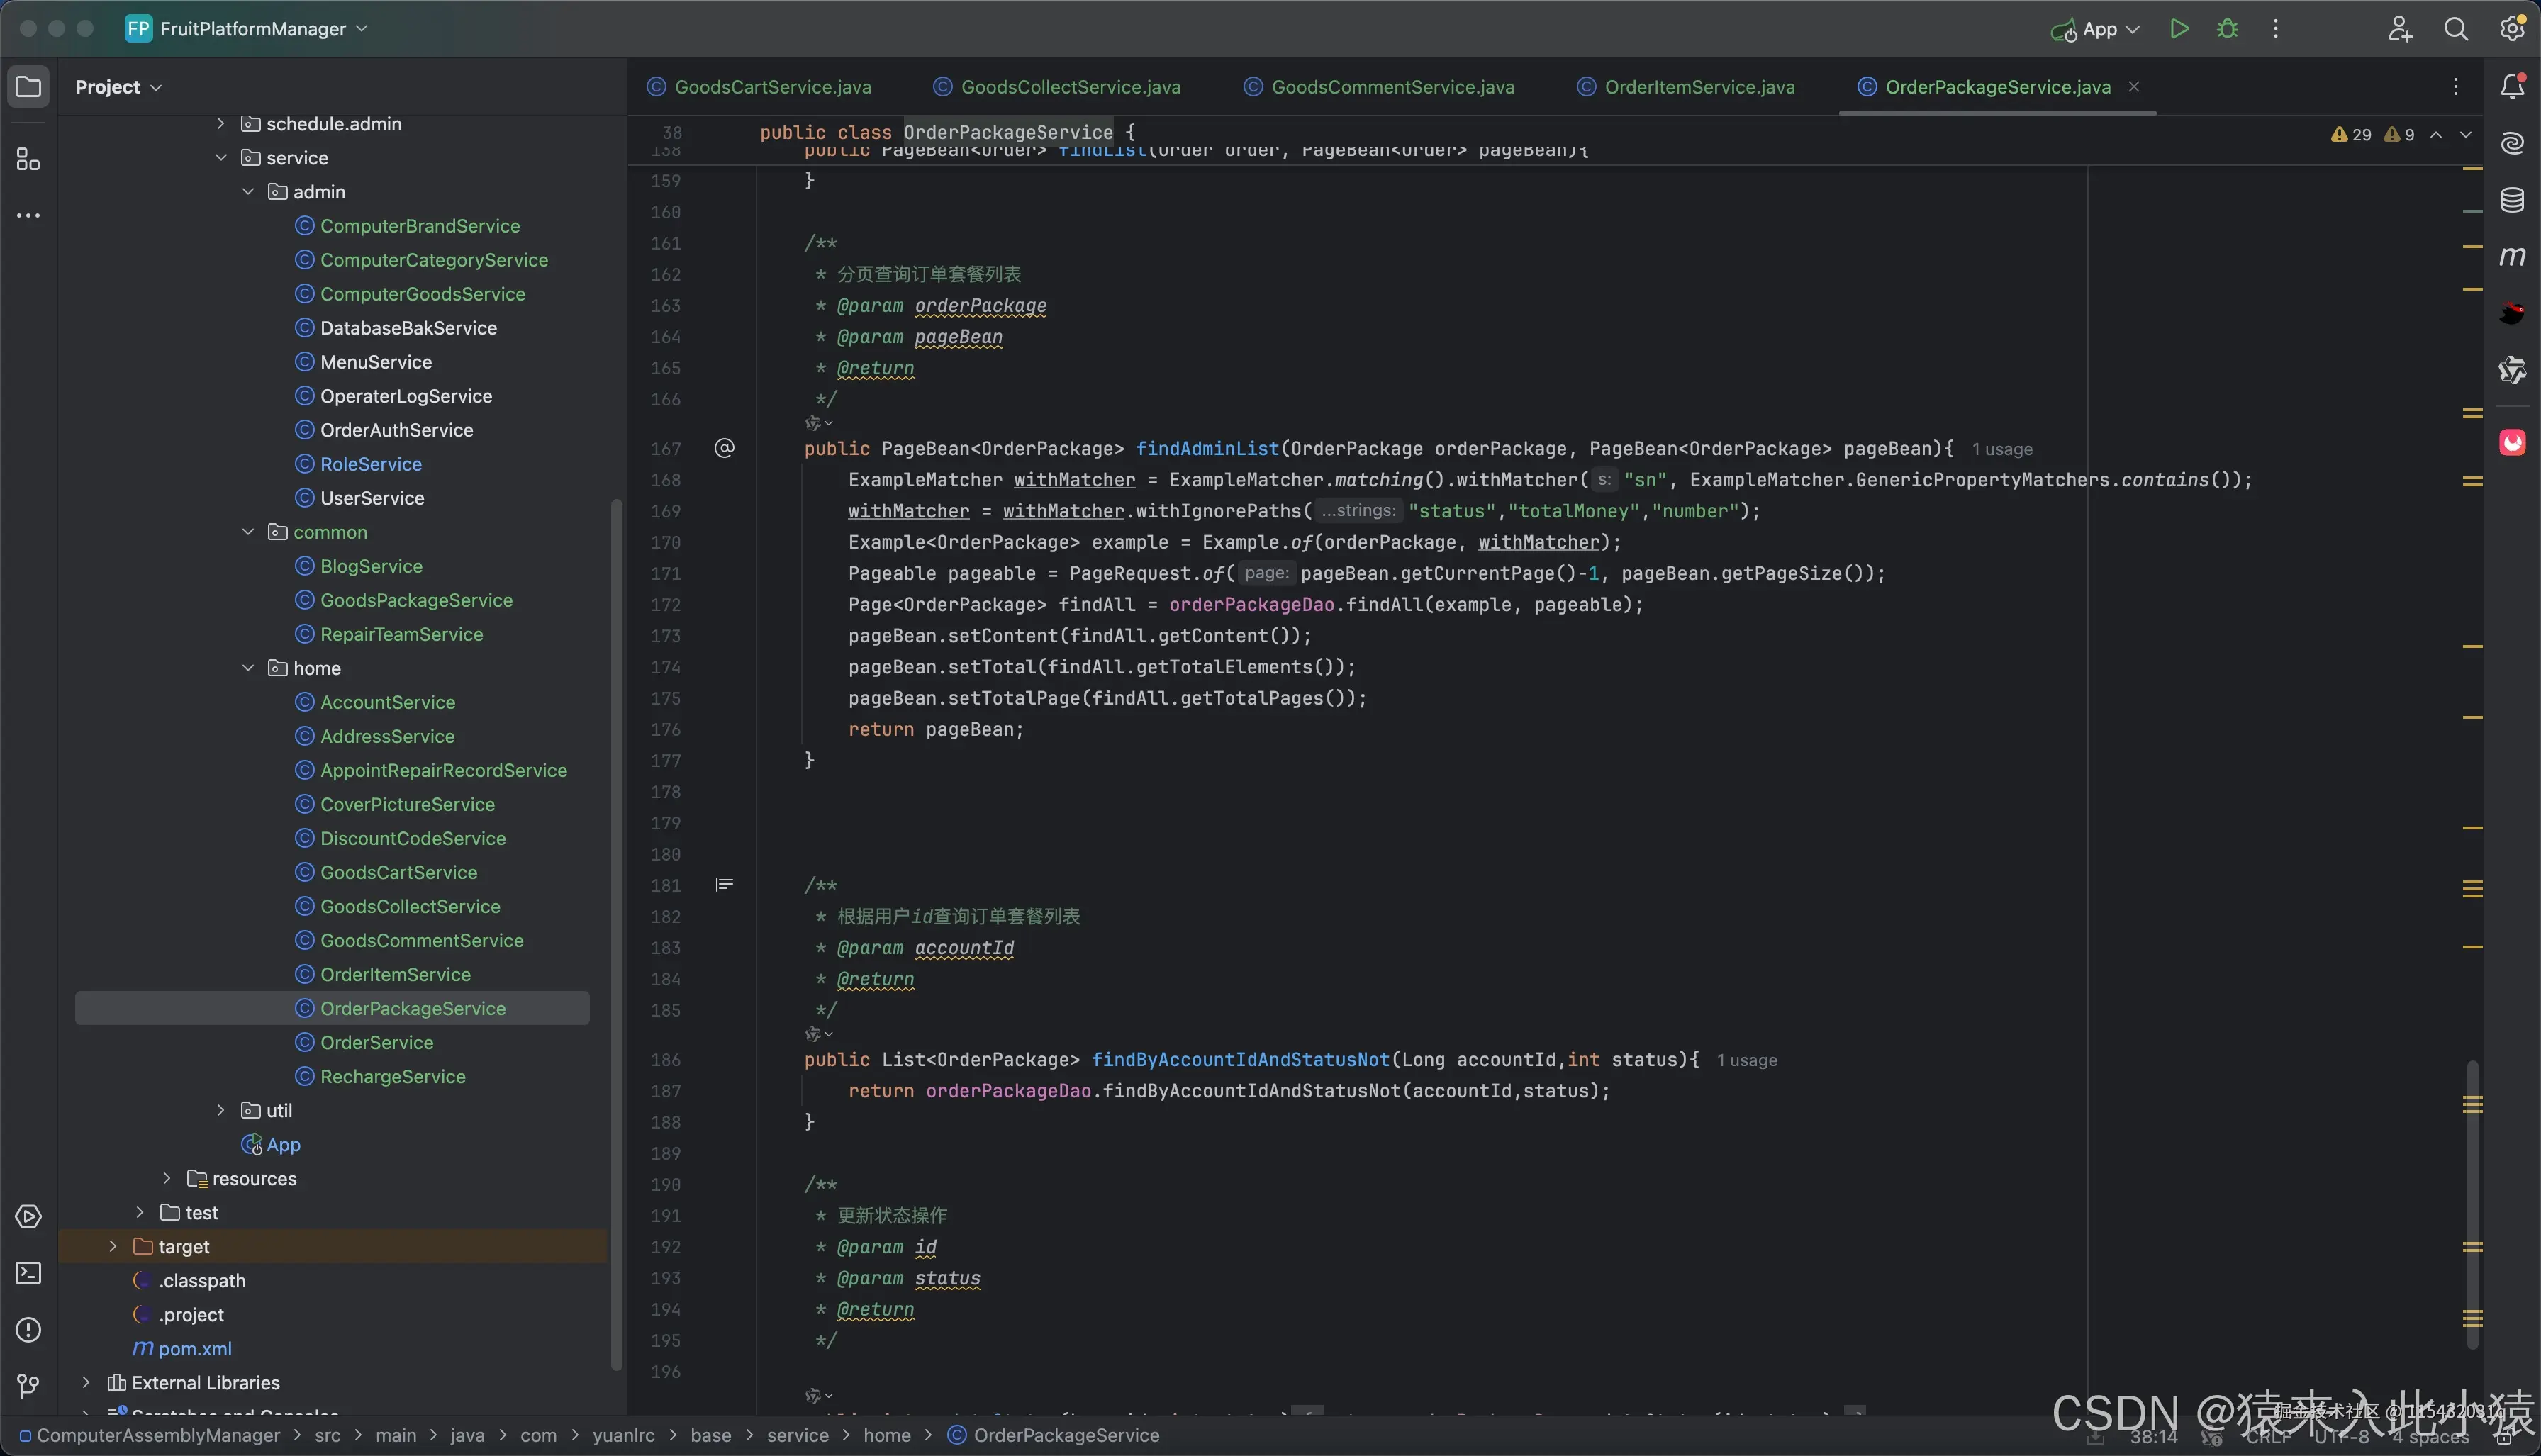Open the Terminal tool window
Viewport: 2541px width, 1456px height.
[x=28, y=1273]
